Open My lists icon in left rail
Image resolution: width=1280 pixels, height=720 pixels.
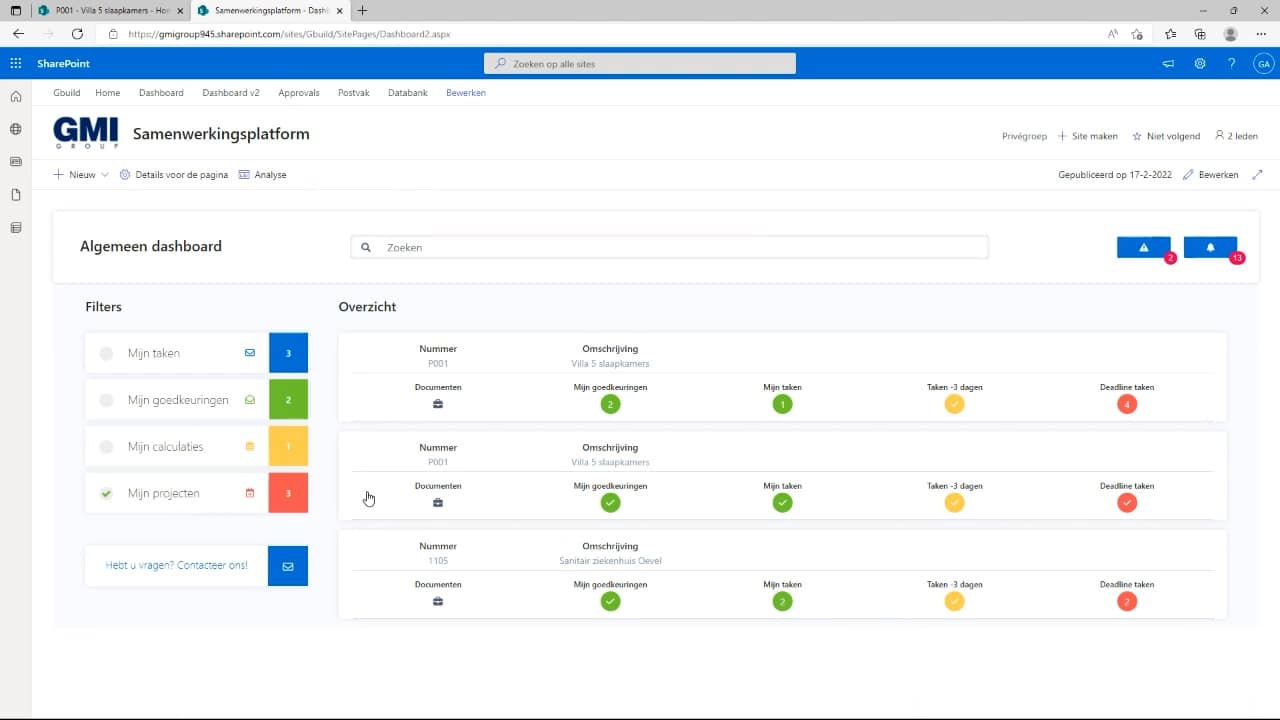click(x=15, y=227)
